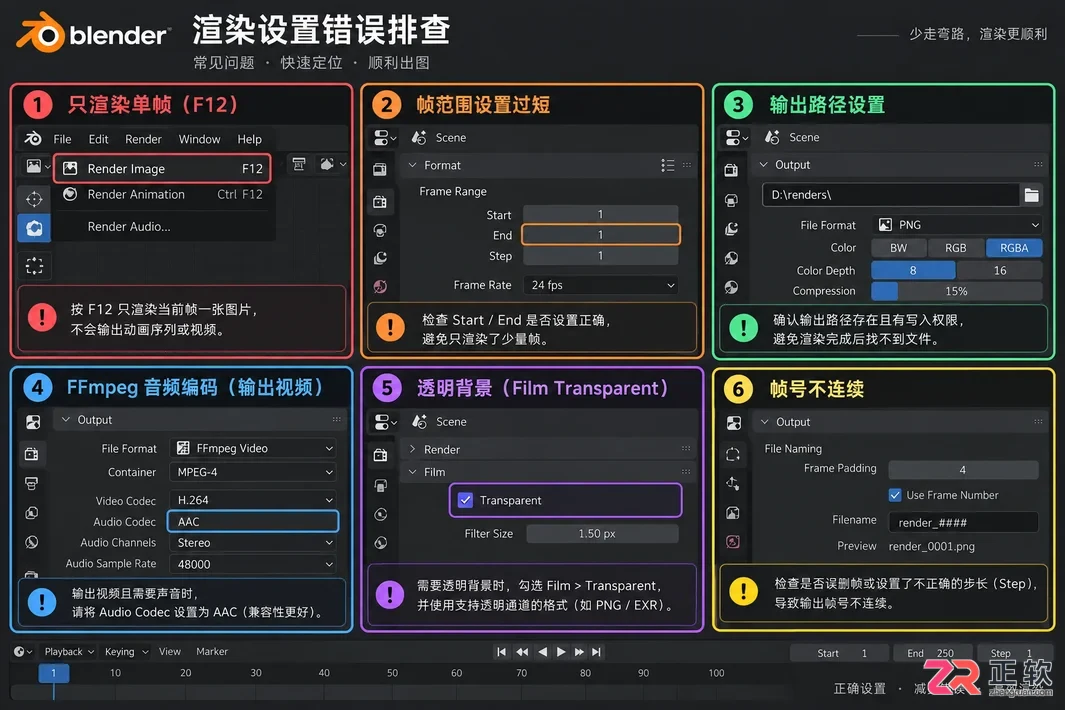Click the Blender logo in the menu bar
This screenshot has height=710, width=1065.
click(33, 139)
